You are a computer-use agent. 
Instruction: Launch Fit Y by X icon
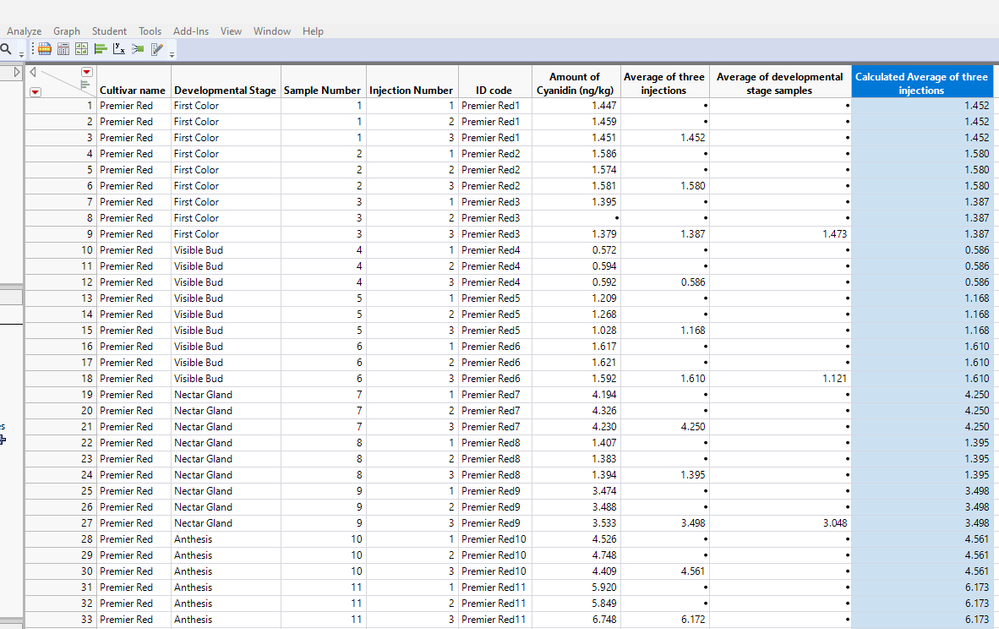pos(119,48)
